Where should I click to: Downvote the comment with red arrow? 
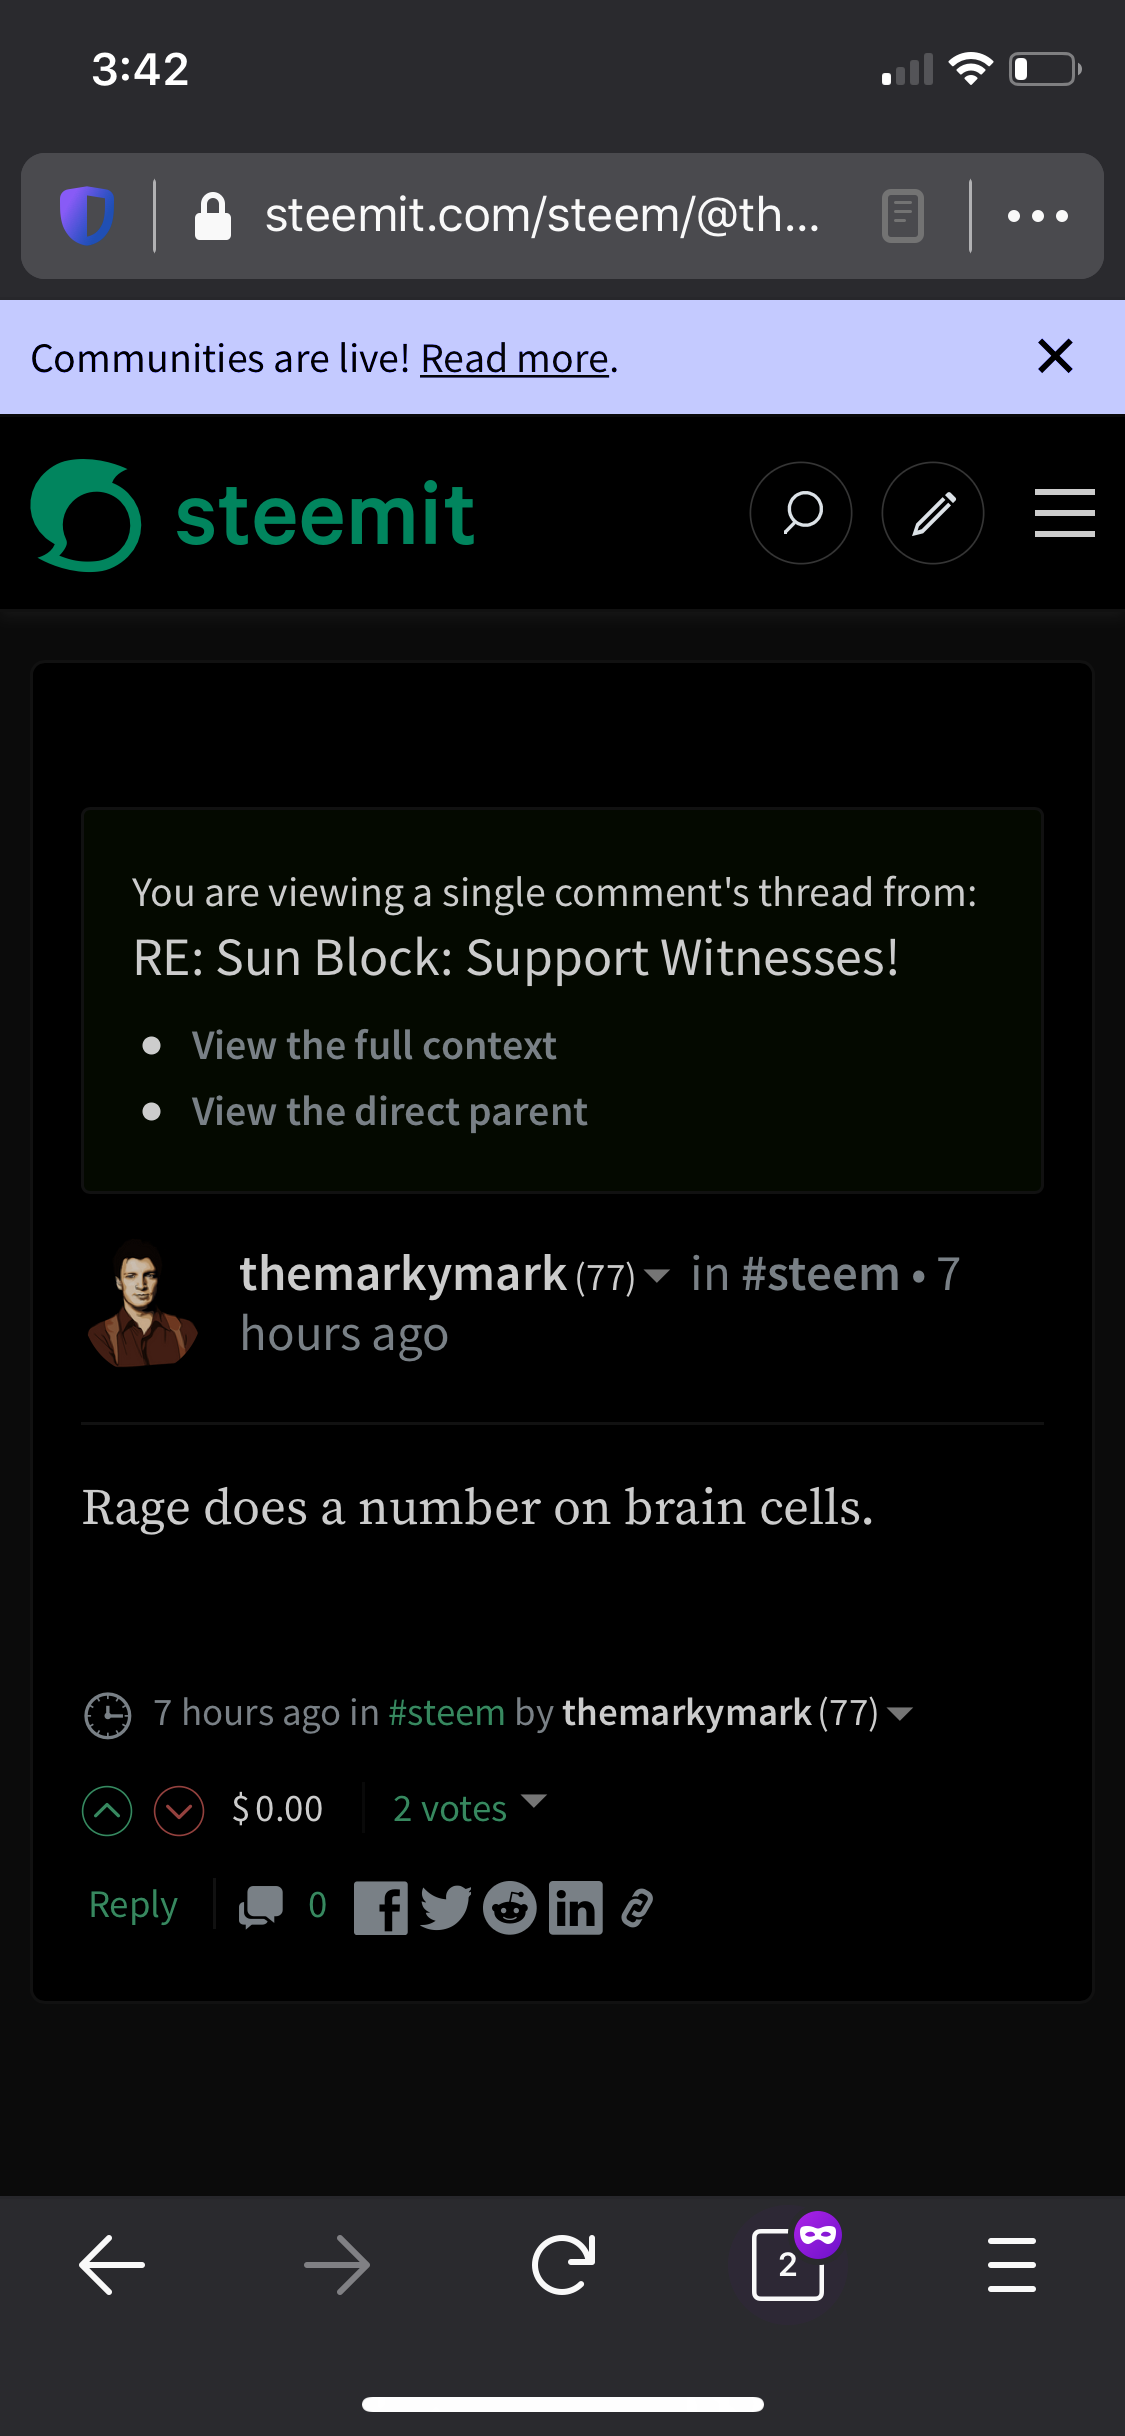(x=179, y=1811)
